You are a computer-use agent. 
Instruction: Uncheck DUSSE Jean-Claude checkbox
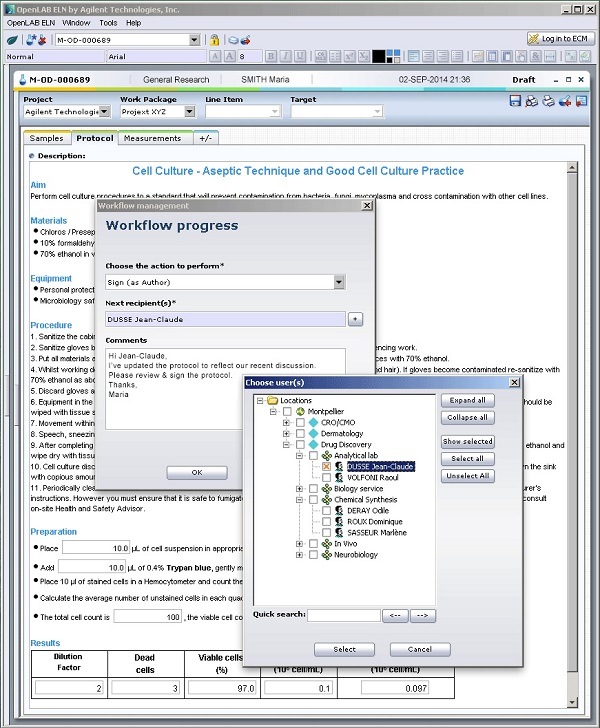coord(326,467)
